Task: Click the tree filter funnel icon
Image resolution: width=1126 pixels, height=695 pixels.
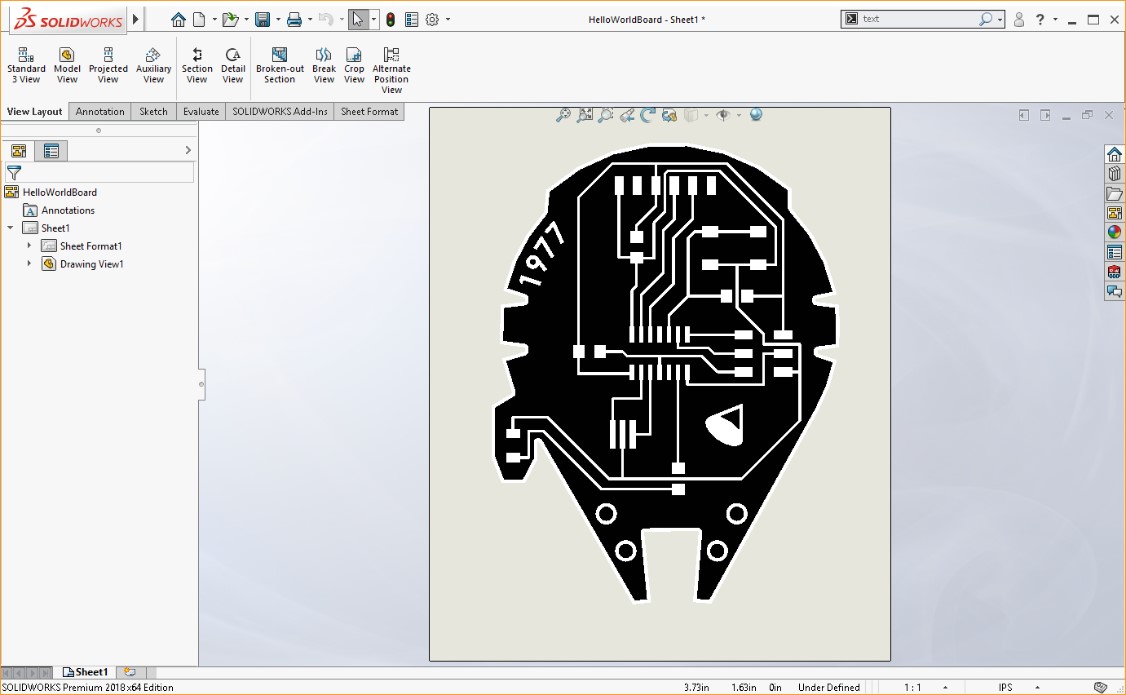Action: [14, 173]
